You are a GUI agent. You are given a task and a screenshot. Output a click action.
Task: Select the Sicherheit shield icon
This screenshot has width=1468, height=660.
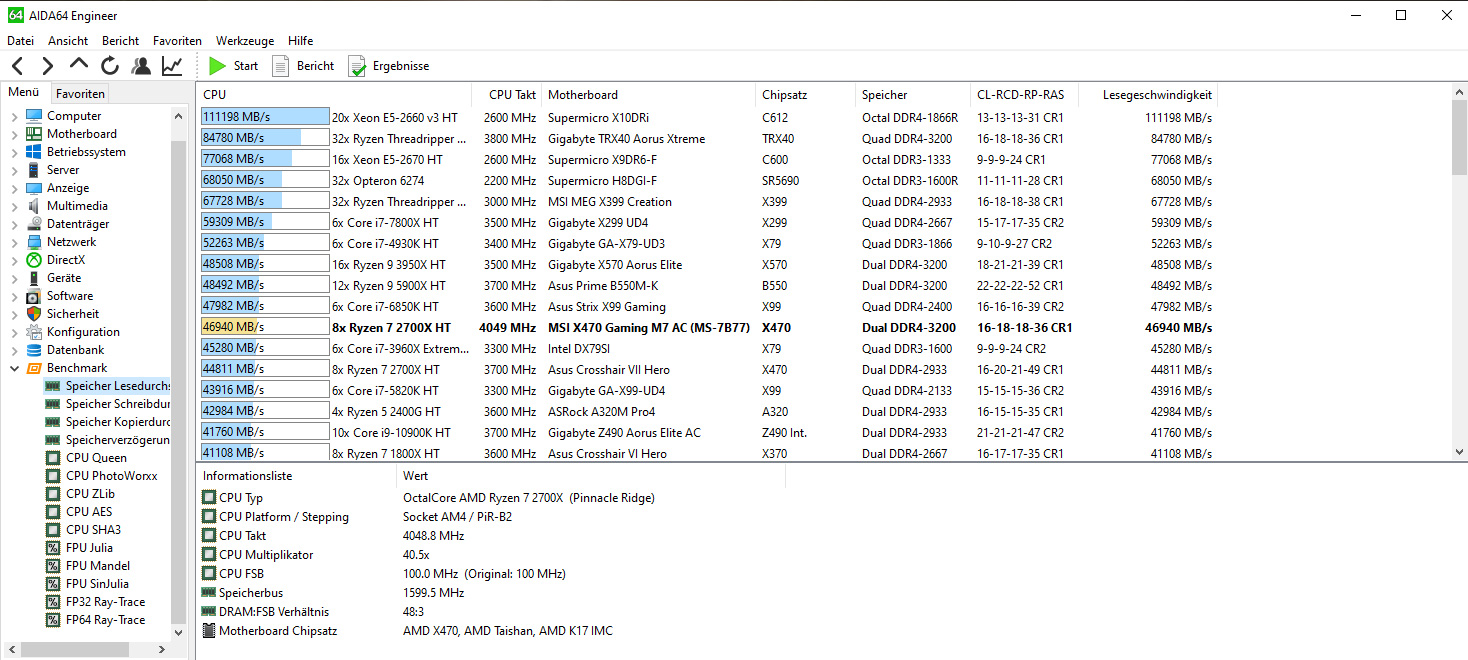click(x=34, y=314)
